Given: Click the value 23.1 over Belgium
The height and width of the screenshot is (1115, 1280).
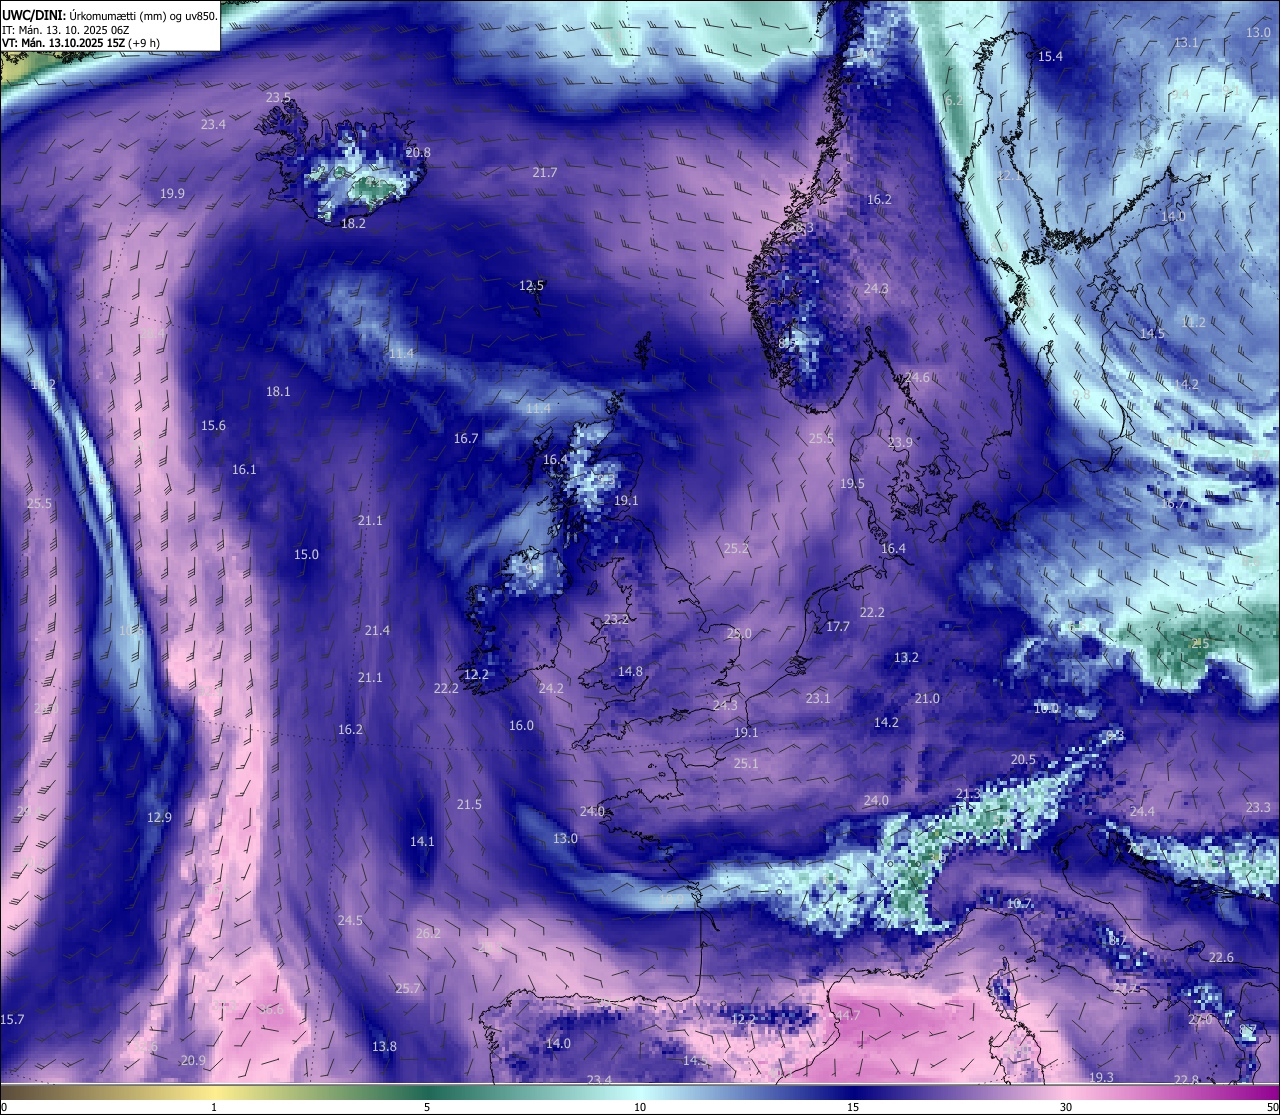Looking at the screenshot, I should [818, 699].
